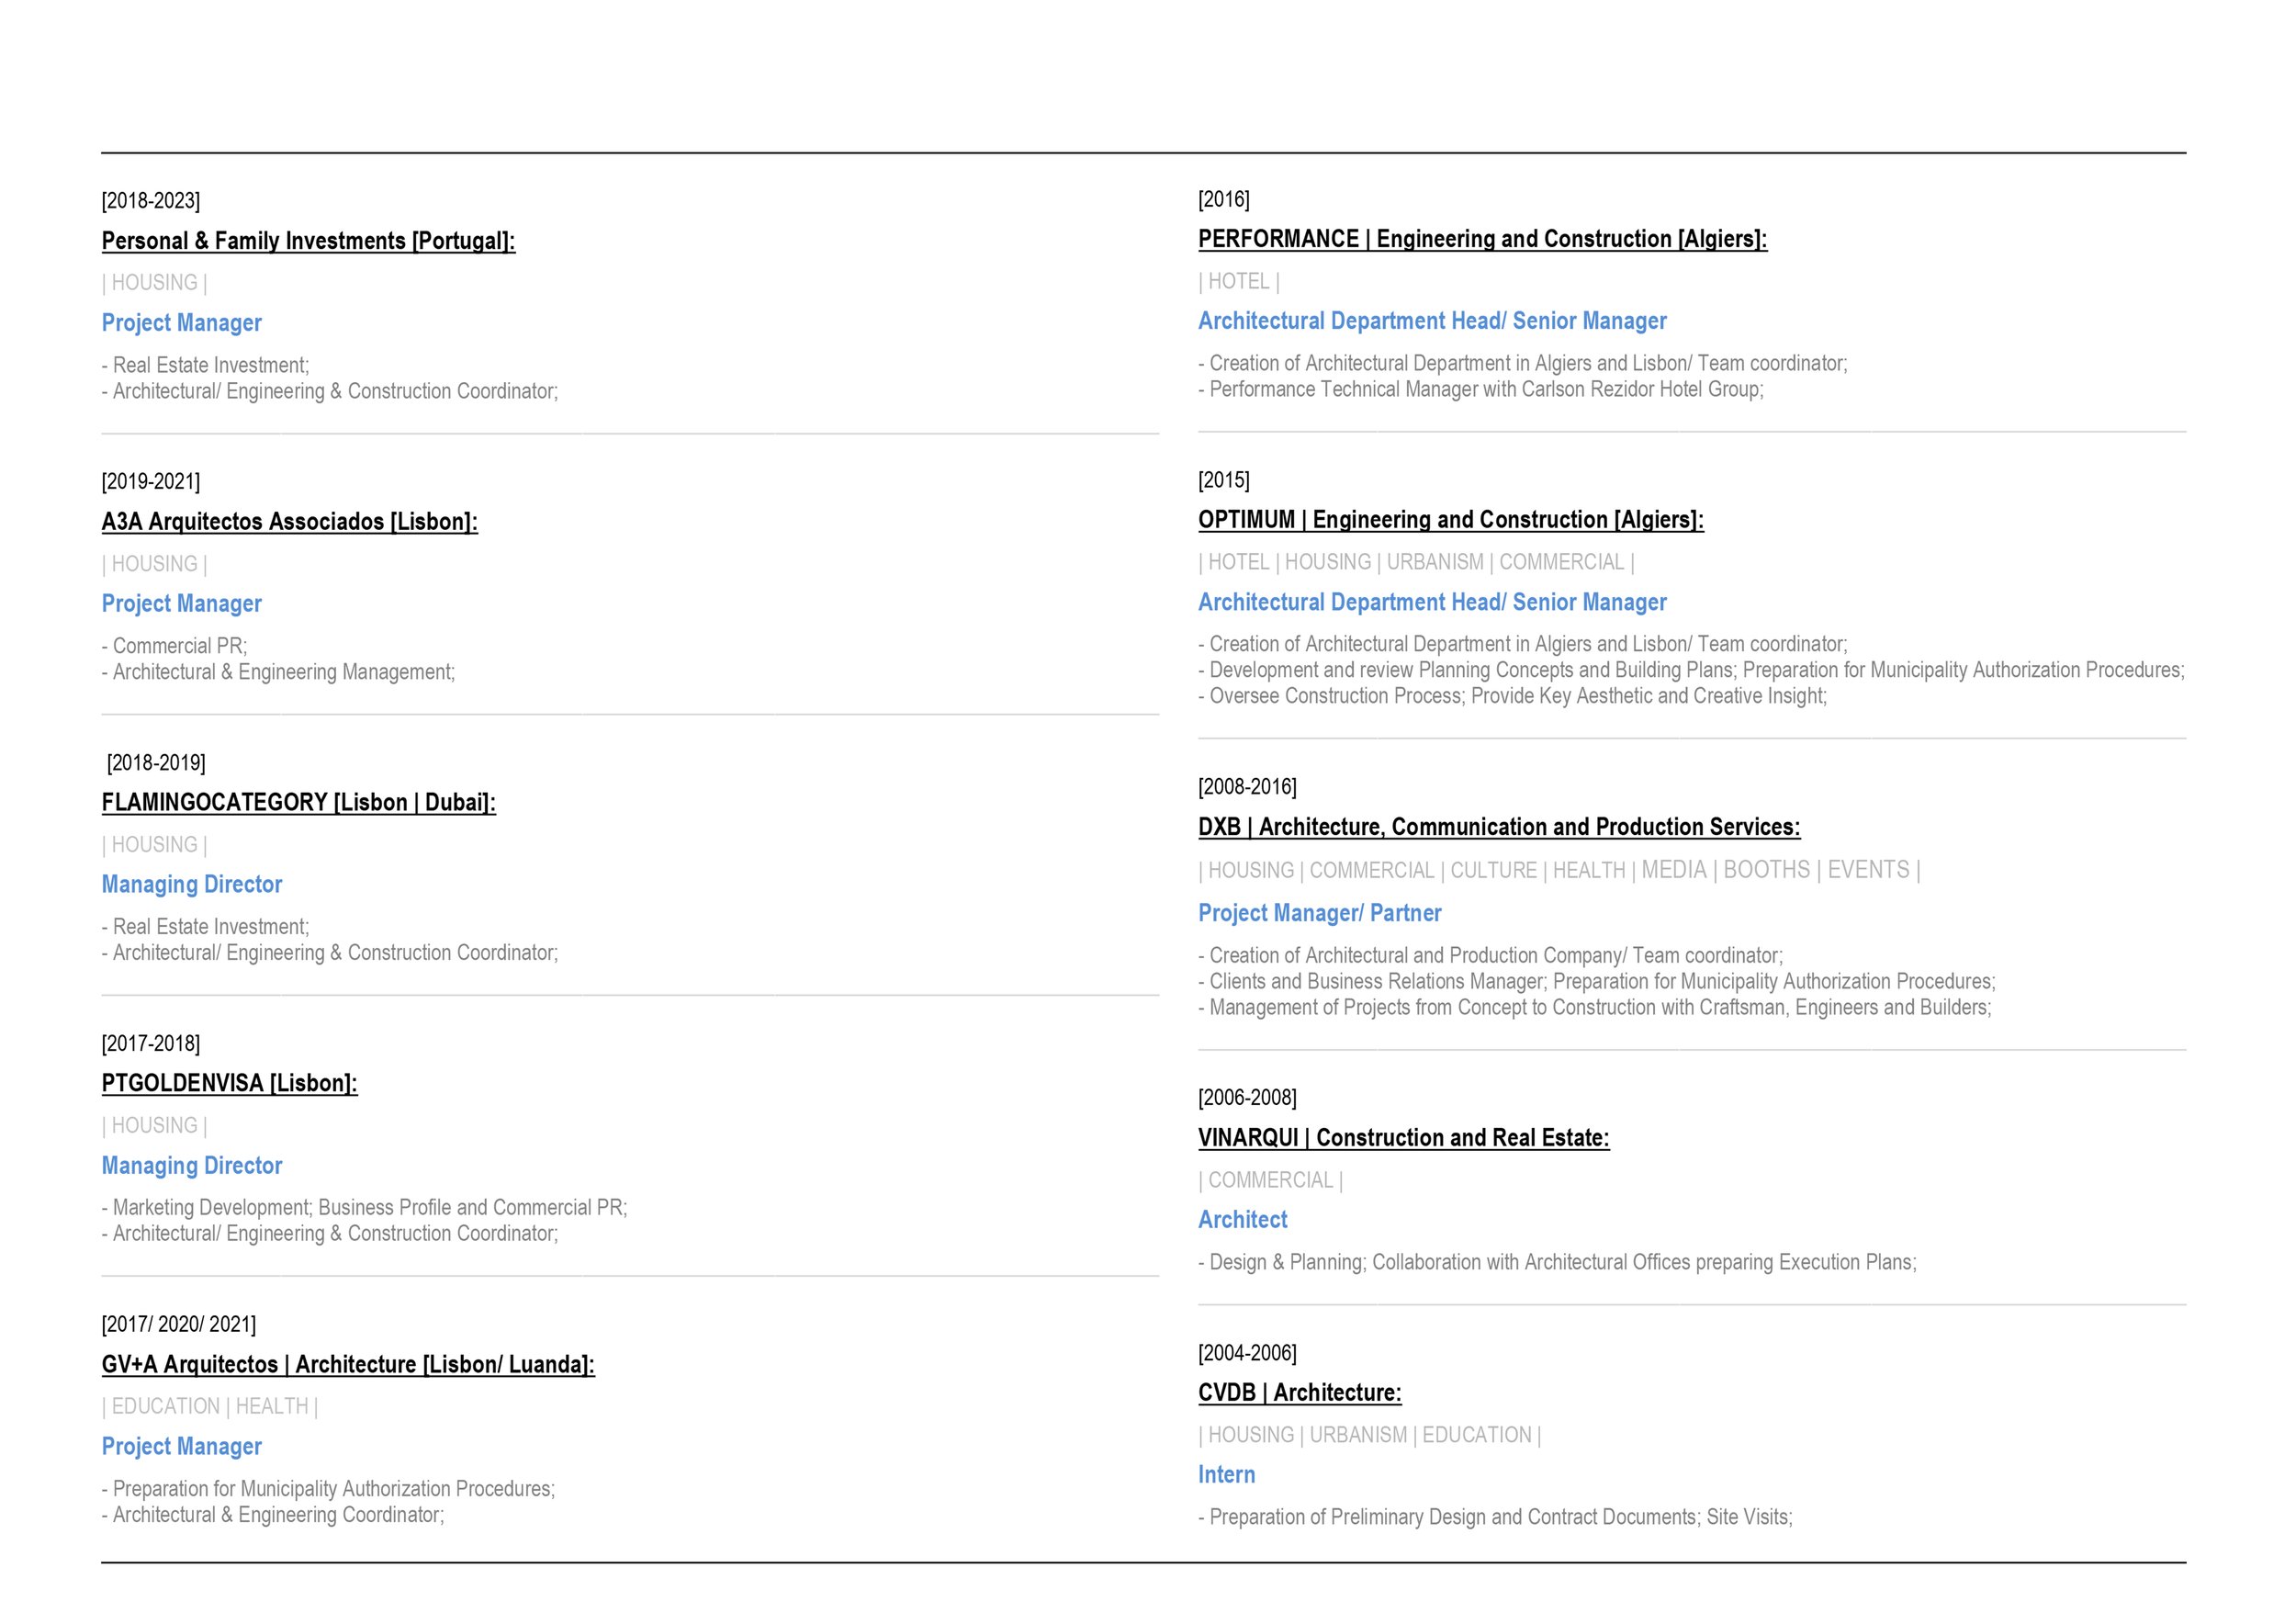Click the [2008-2016] date label
The width and height of the screenshot is (2296, 1624).
(x=1247, y=787)
